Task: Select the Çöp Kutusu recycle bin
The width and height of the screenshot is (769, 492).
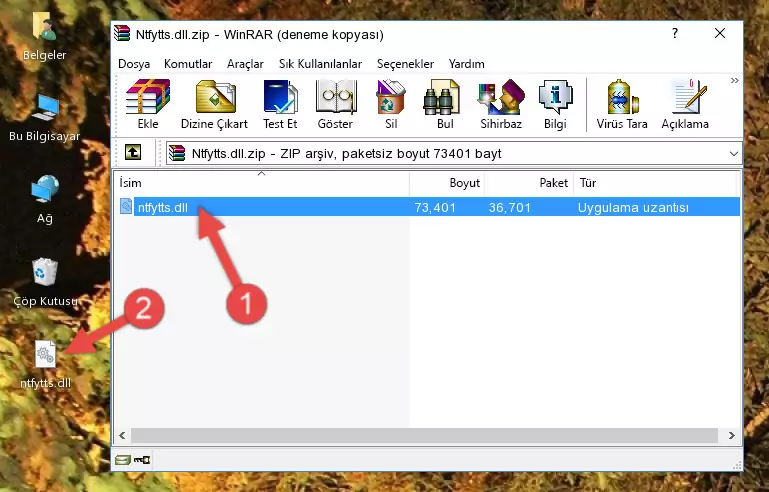Action: (45, 282)
